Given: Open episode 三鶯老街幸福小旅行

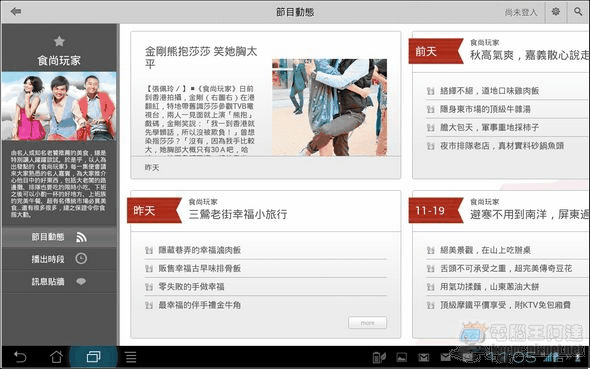Looking at the screenshot, I should [238, 214].
